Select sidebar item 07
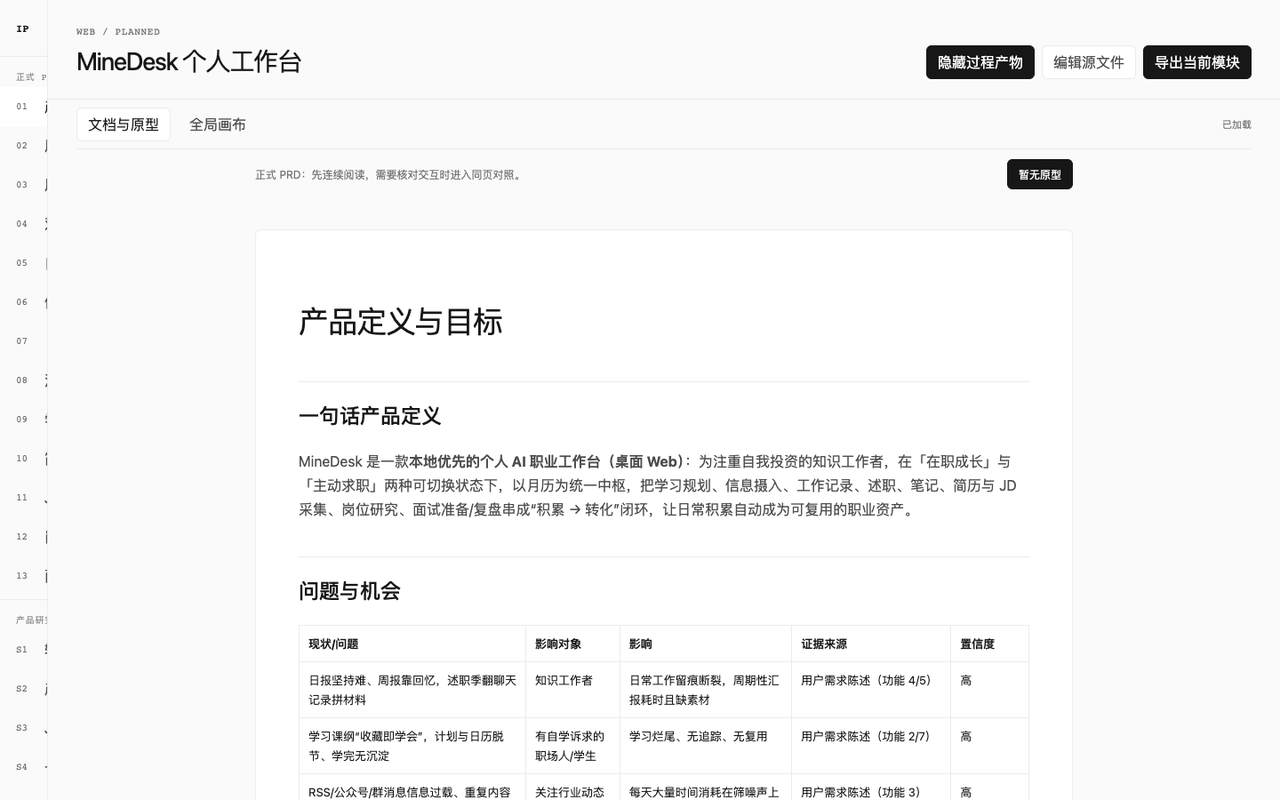The height and width of the screenshot is (800, 1280). (24, 340)
